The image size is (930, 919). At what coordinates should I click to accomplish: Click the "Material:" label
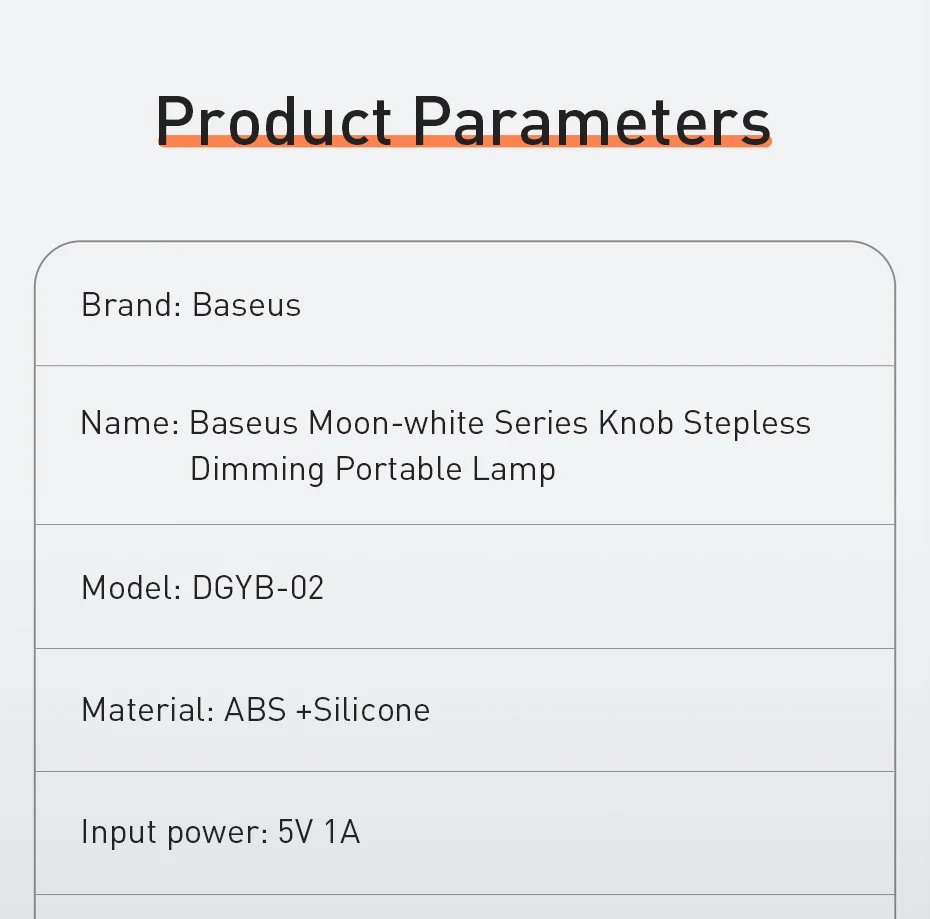click(x=147, y=710)
